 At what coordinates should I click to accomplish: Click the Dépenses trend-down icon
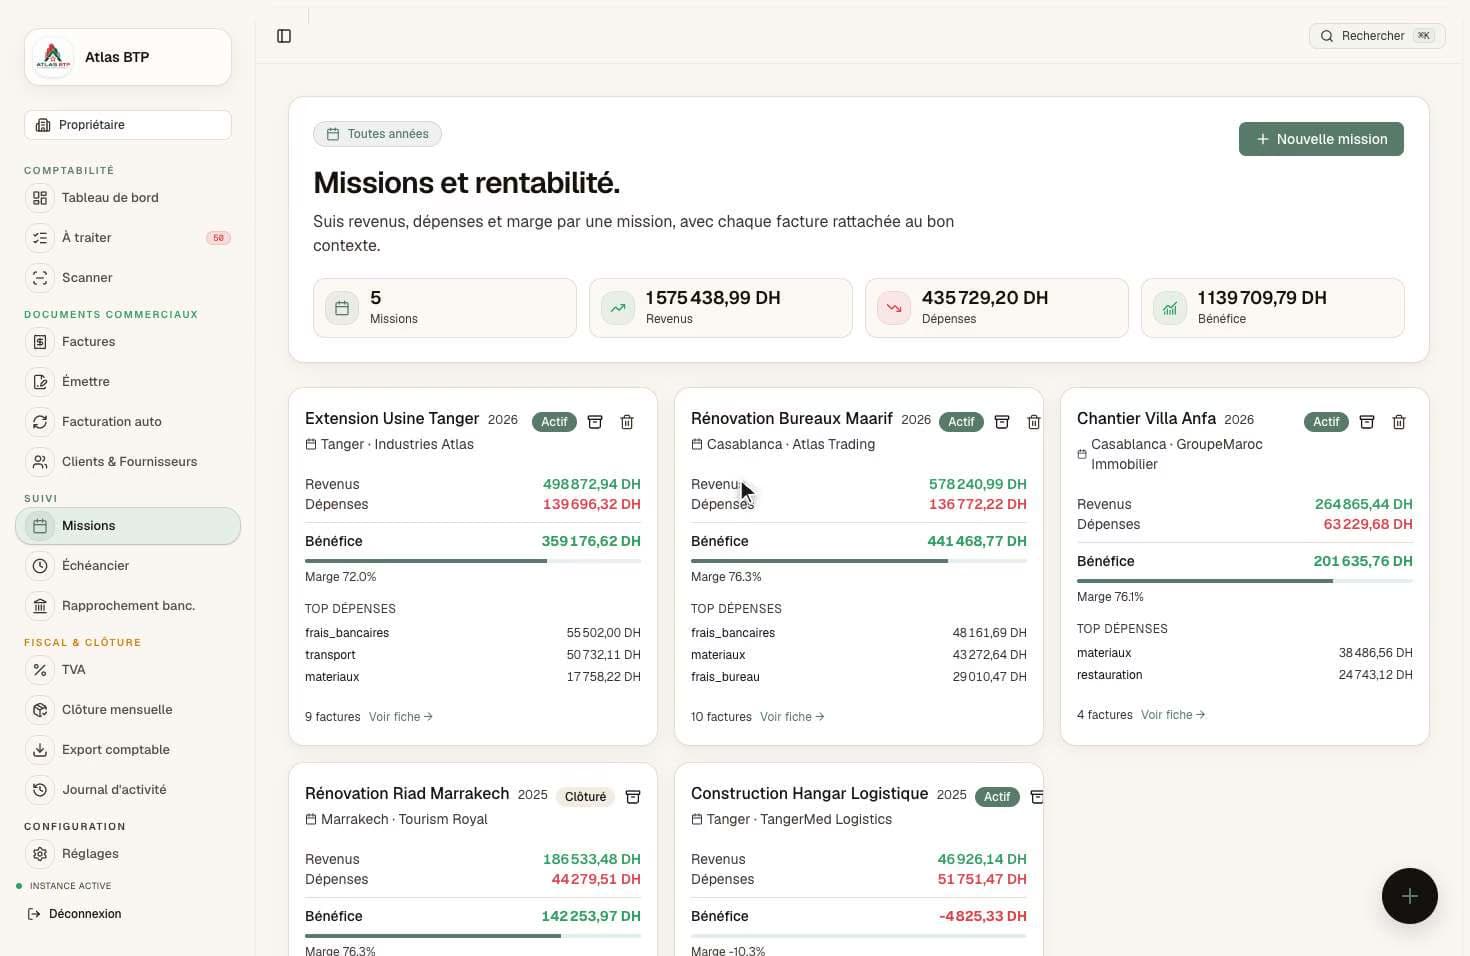[x=894, y=308]
